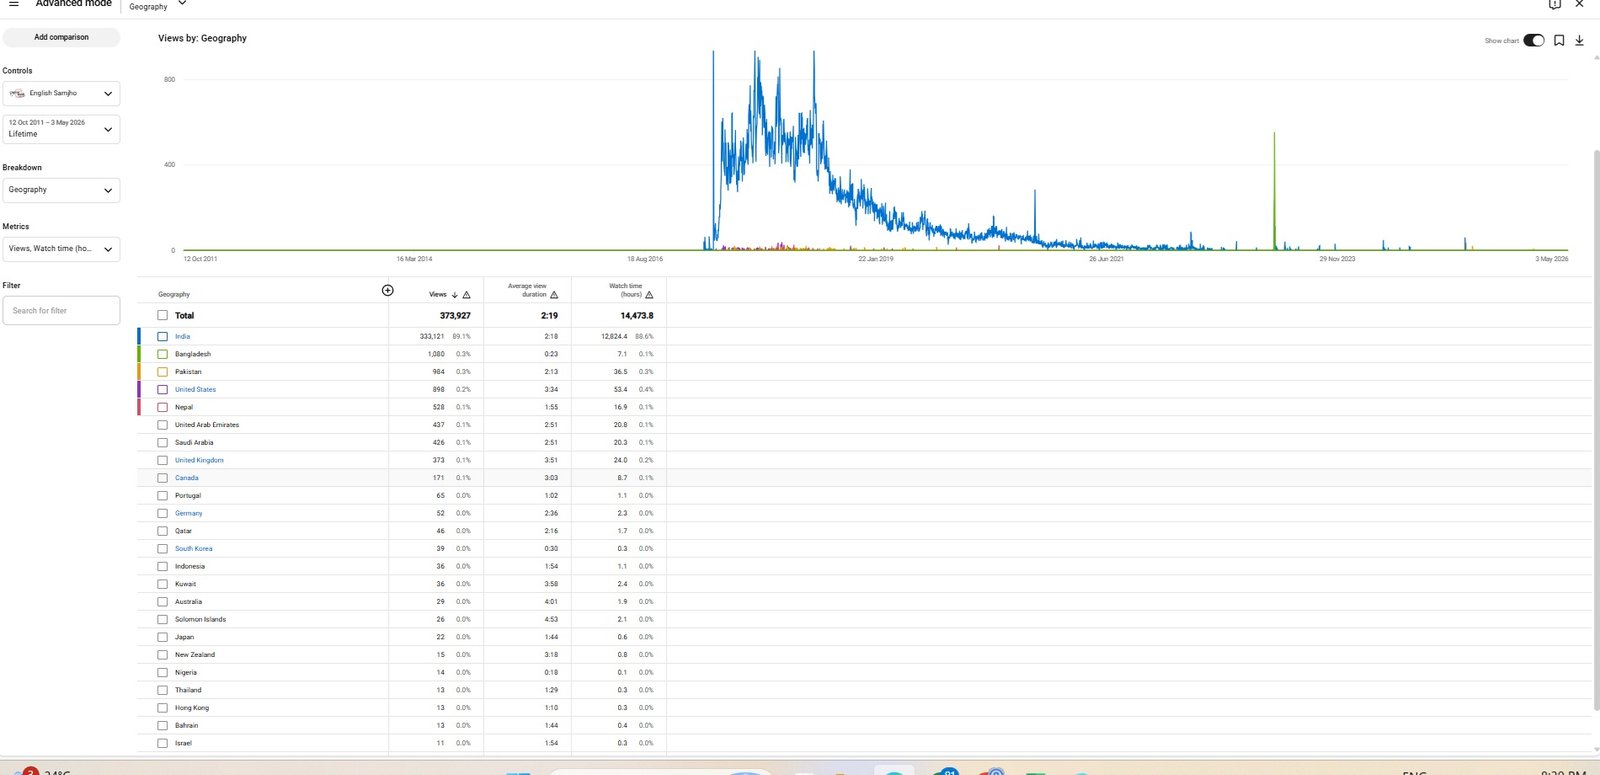Image resolution: width=1600 pixels, height=775 pixels.
Task: Open the United States country link
Action: (195, 390)
